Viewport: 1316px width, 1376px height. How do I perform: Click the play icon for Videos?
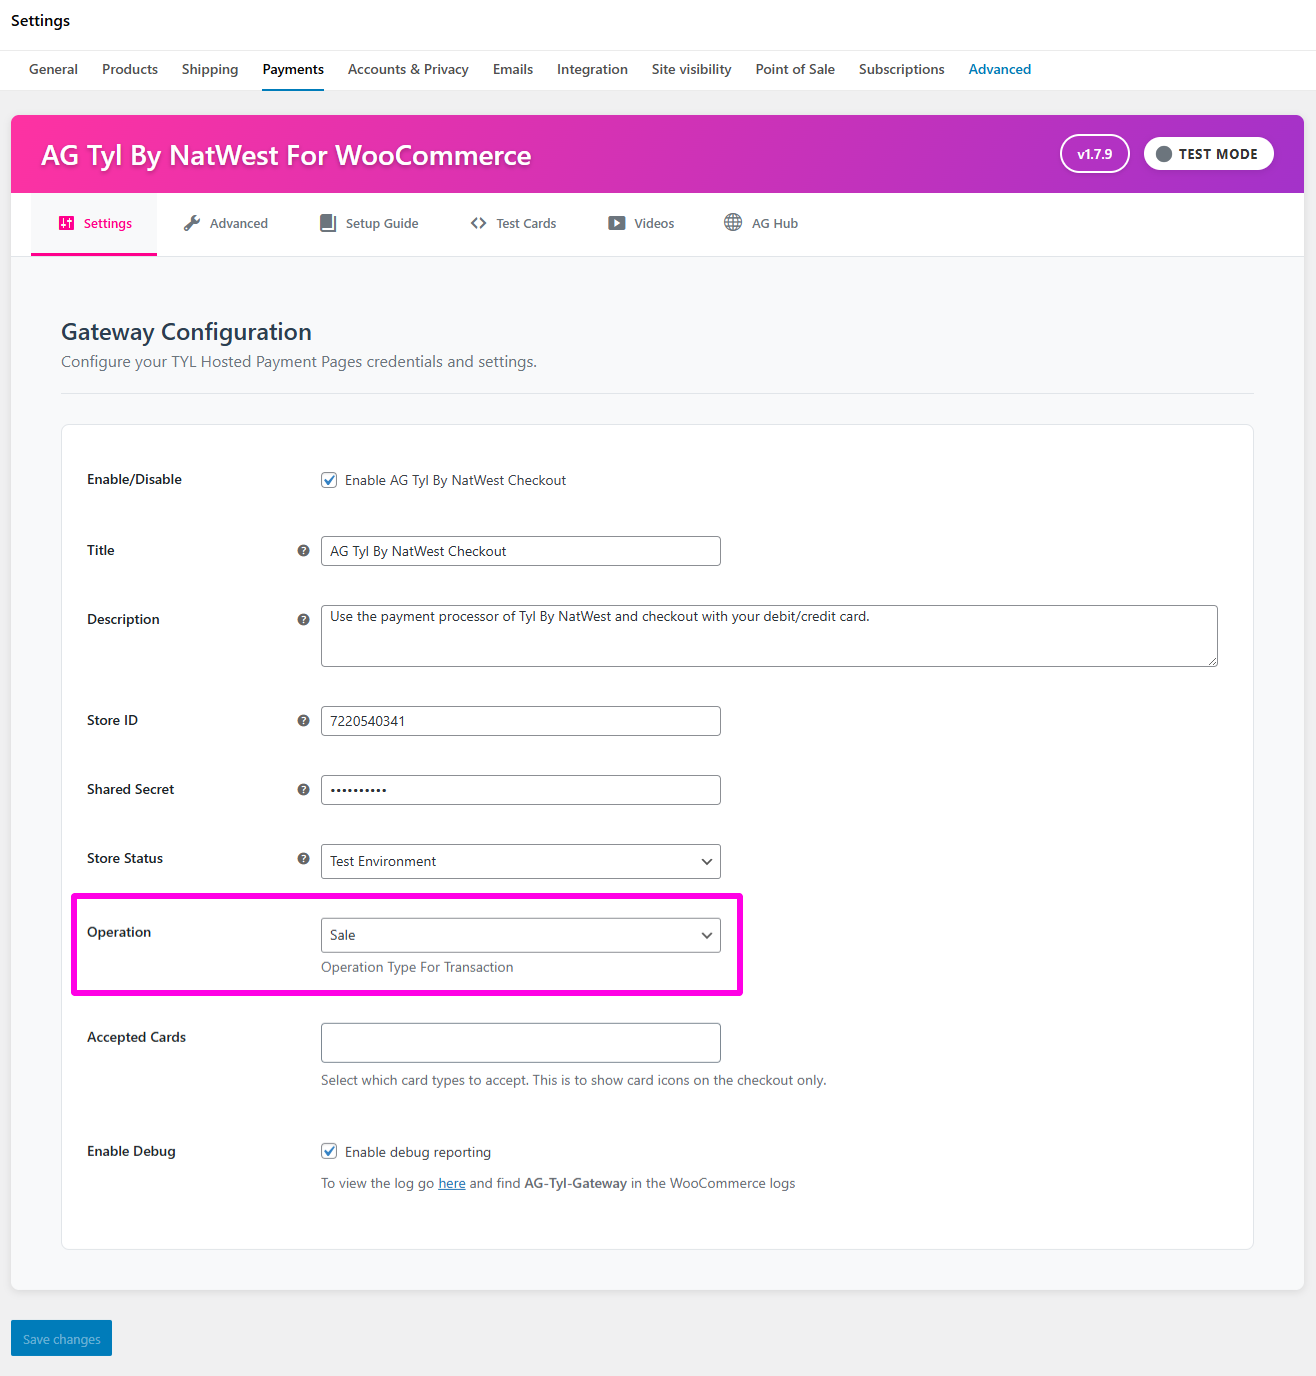tap(617, 223)
